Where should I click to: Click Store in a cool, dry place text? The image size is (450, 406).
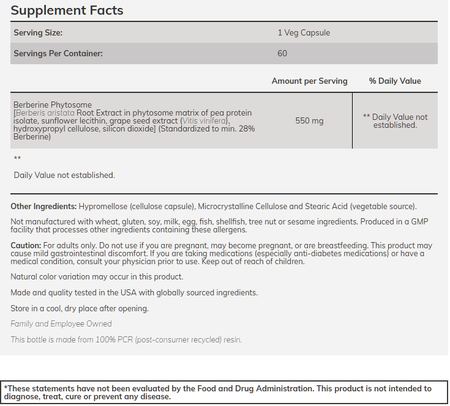point(79,308)
